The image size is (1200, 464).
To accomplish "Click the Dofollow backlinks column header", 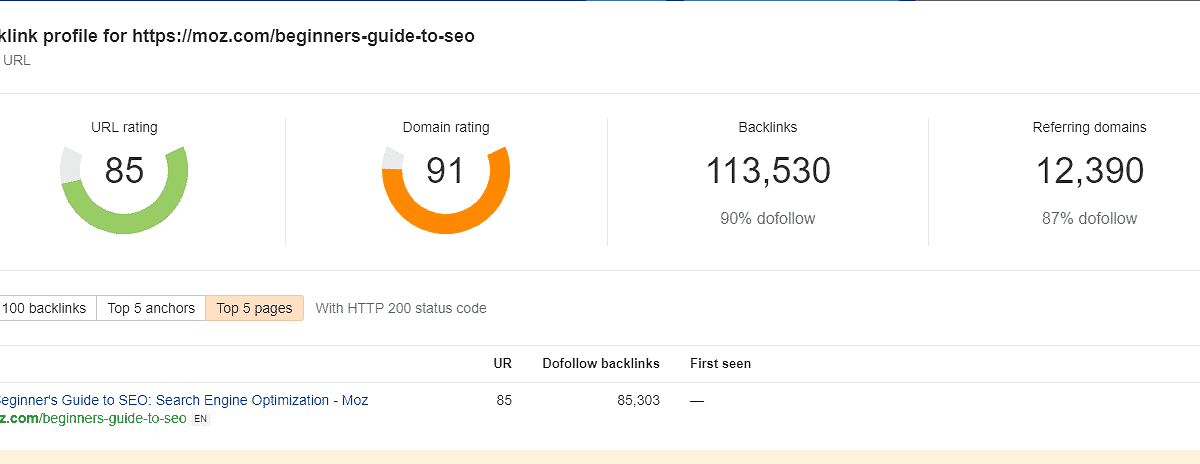I will pyautogui.click(x=601, y=363).
